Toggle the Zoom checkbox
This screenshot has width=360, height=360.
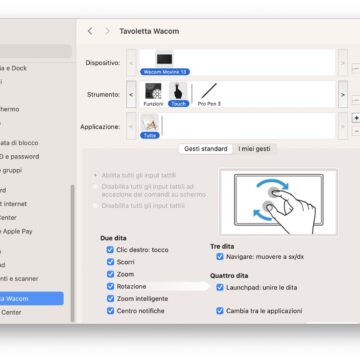click(110, 274)
